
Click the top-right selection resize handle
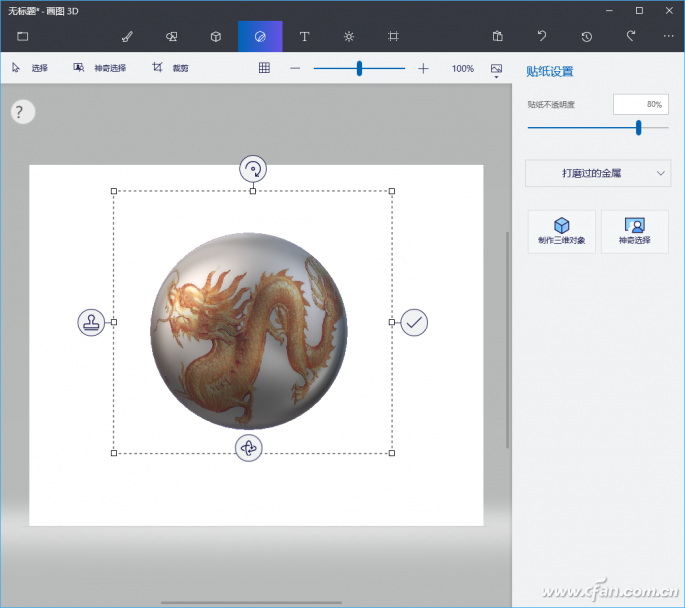coord(392,191)
